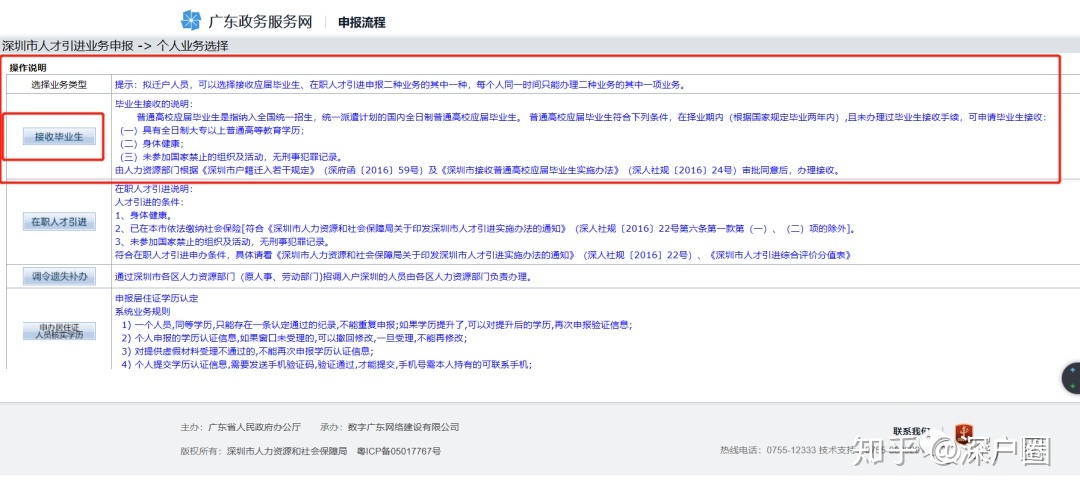
Task: Click footer text 承办：数字广东网络建设有限公司
Action: click(x=389, y=427)
